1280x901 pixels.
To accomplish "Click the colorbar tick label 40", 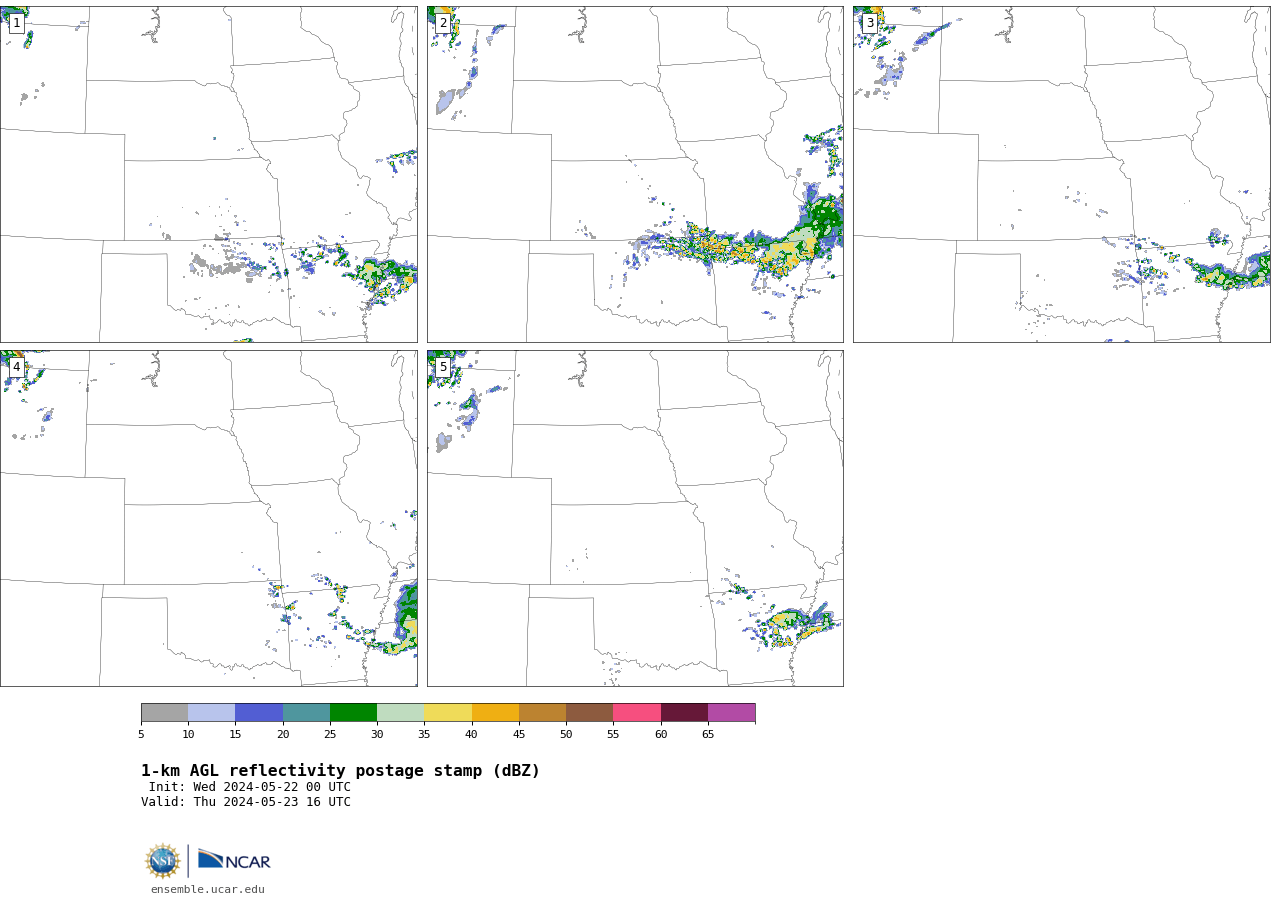I will click(x=472, y=735).
